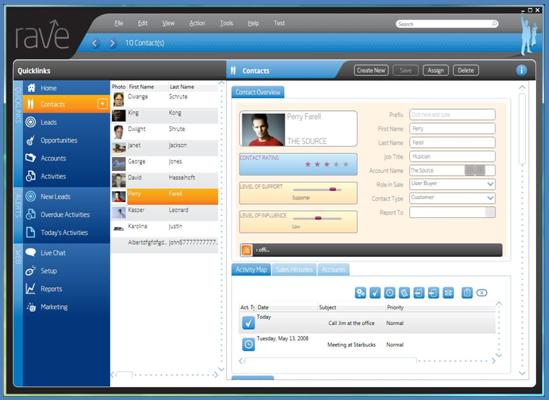The height and width of the screenshot is (400, 549).
Task: Open the Home quicklink
Action: coord(48,88)
